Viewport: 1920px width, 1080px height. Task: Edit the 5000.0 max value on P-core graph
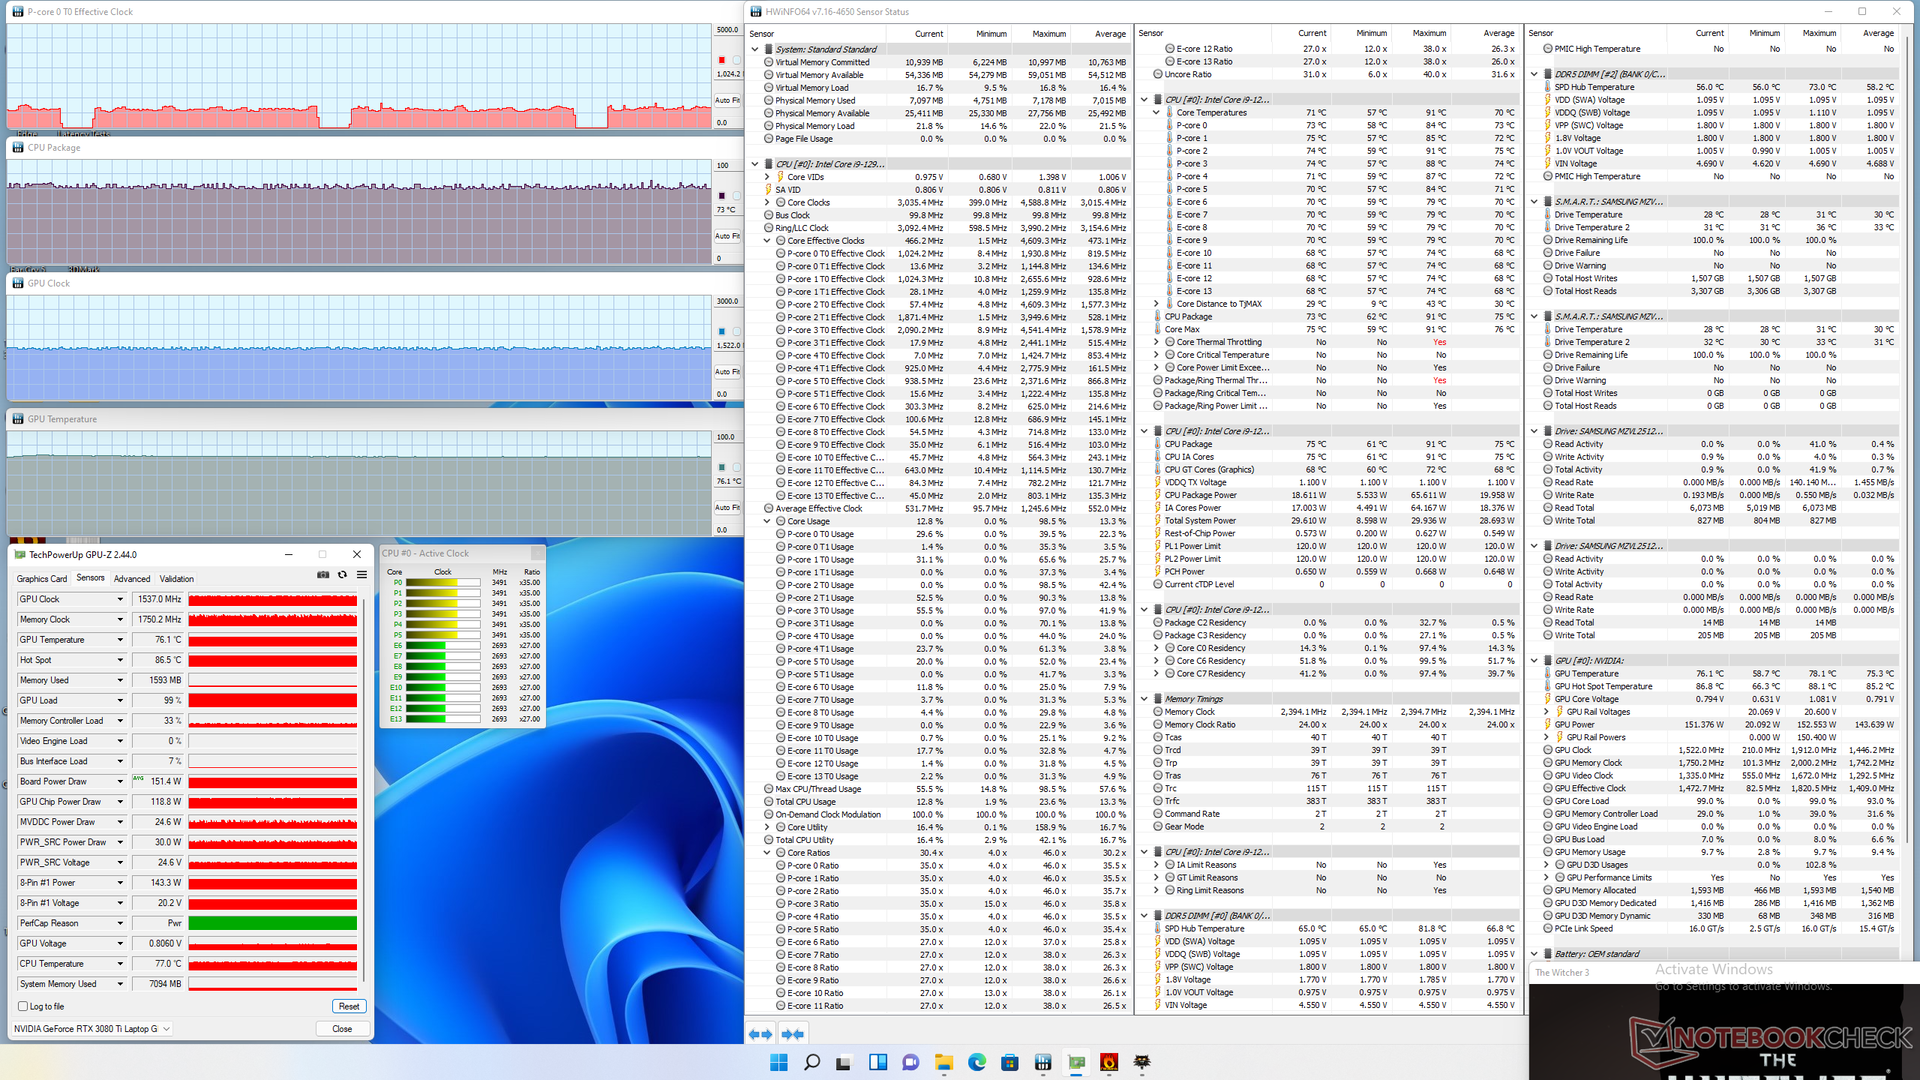tap(727, 30)
